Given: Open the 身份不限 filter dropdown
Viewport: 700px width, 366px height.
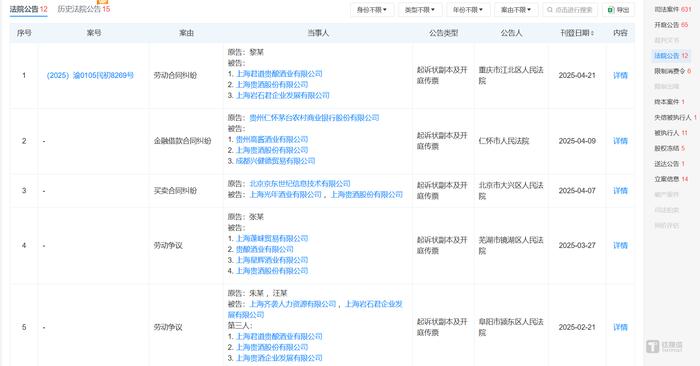Looking at the screenshot, I should click(372, 10).
